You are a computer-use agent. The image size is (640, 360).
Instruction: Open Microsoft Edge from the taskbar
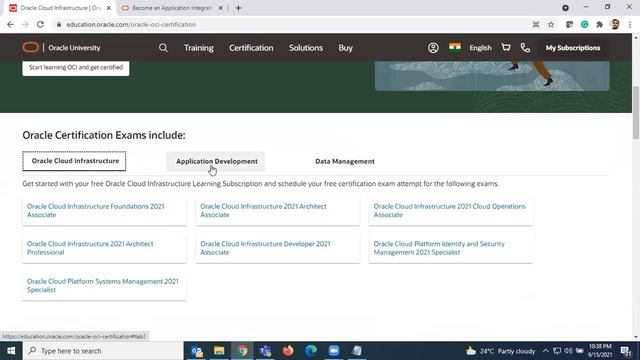pos(311,351)
